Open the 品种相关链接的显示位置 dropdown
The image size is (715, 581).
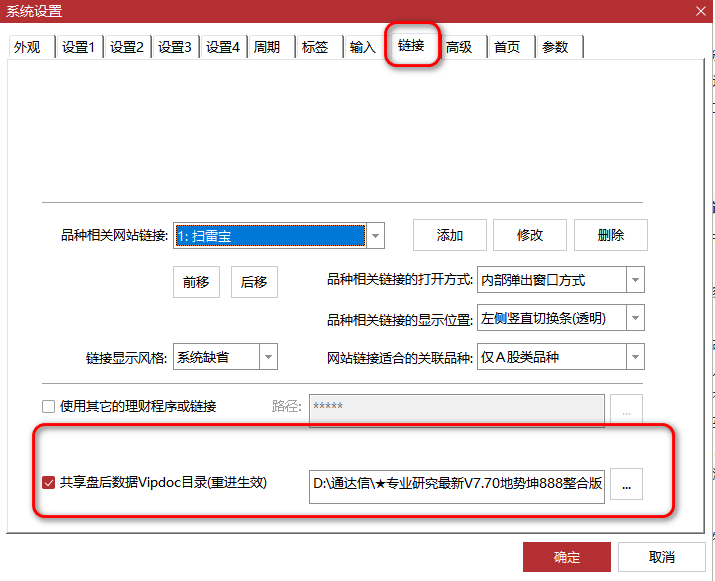[x=635, y=318]
